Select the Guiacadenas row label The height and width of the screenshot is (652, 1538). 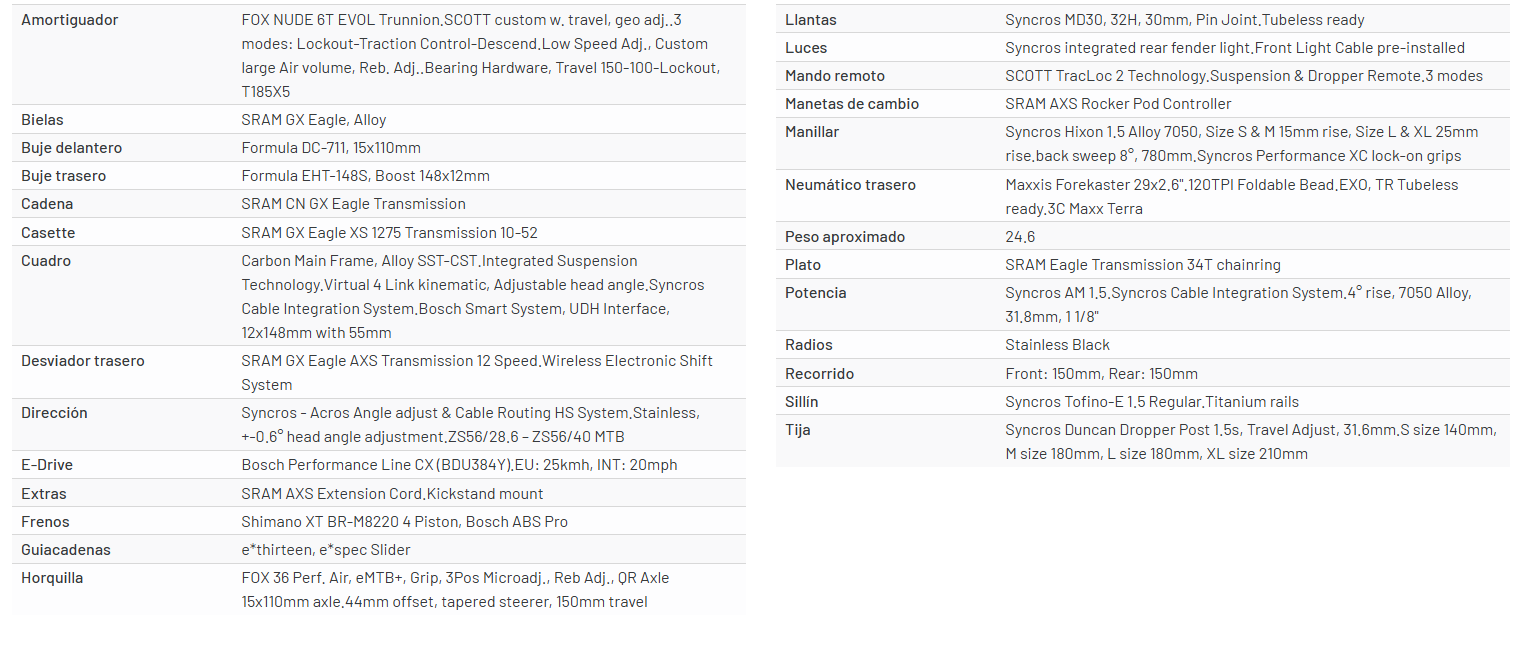tap(66, 550)
